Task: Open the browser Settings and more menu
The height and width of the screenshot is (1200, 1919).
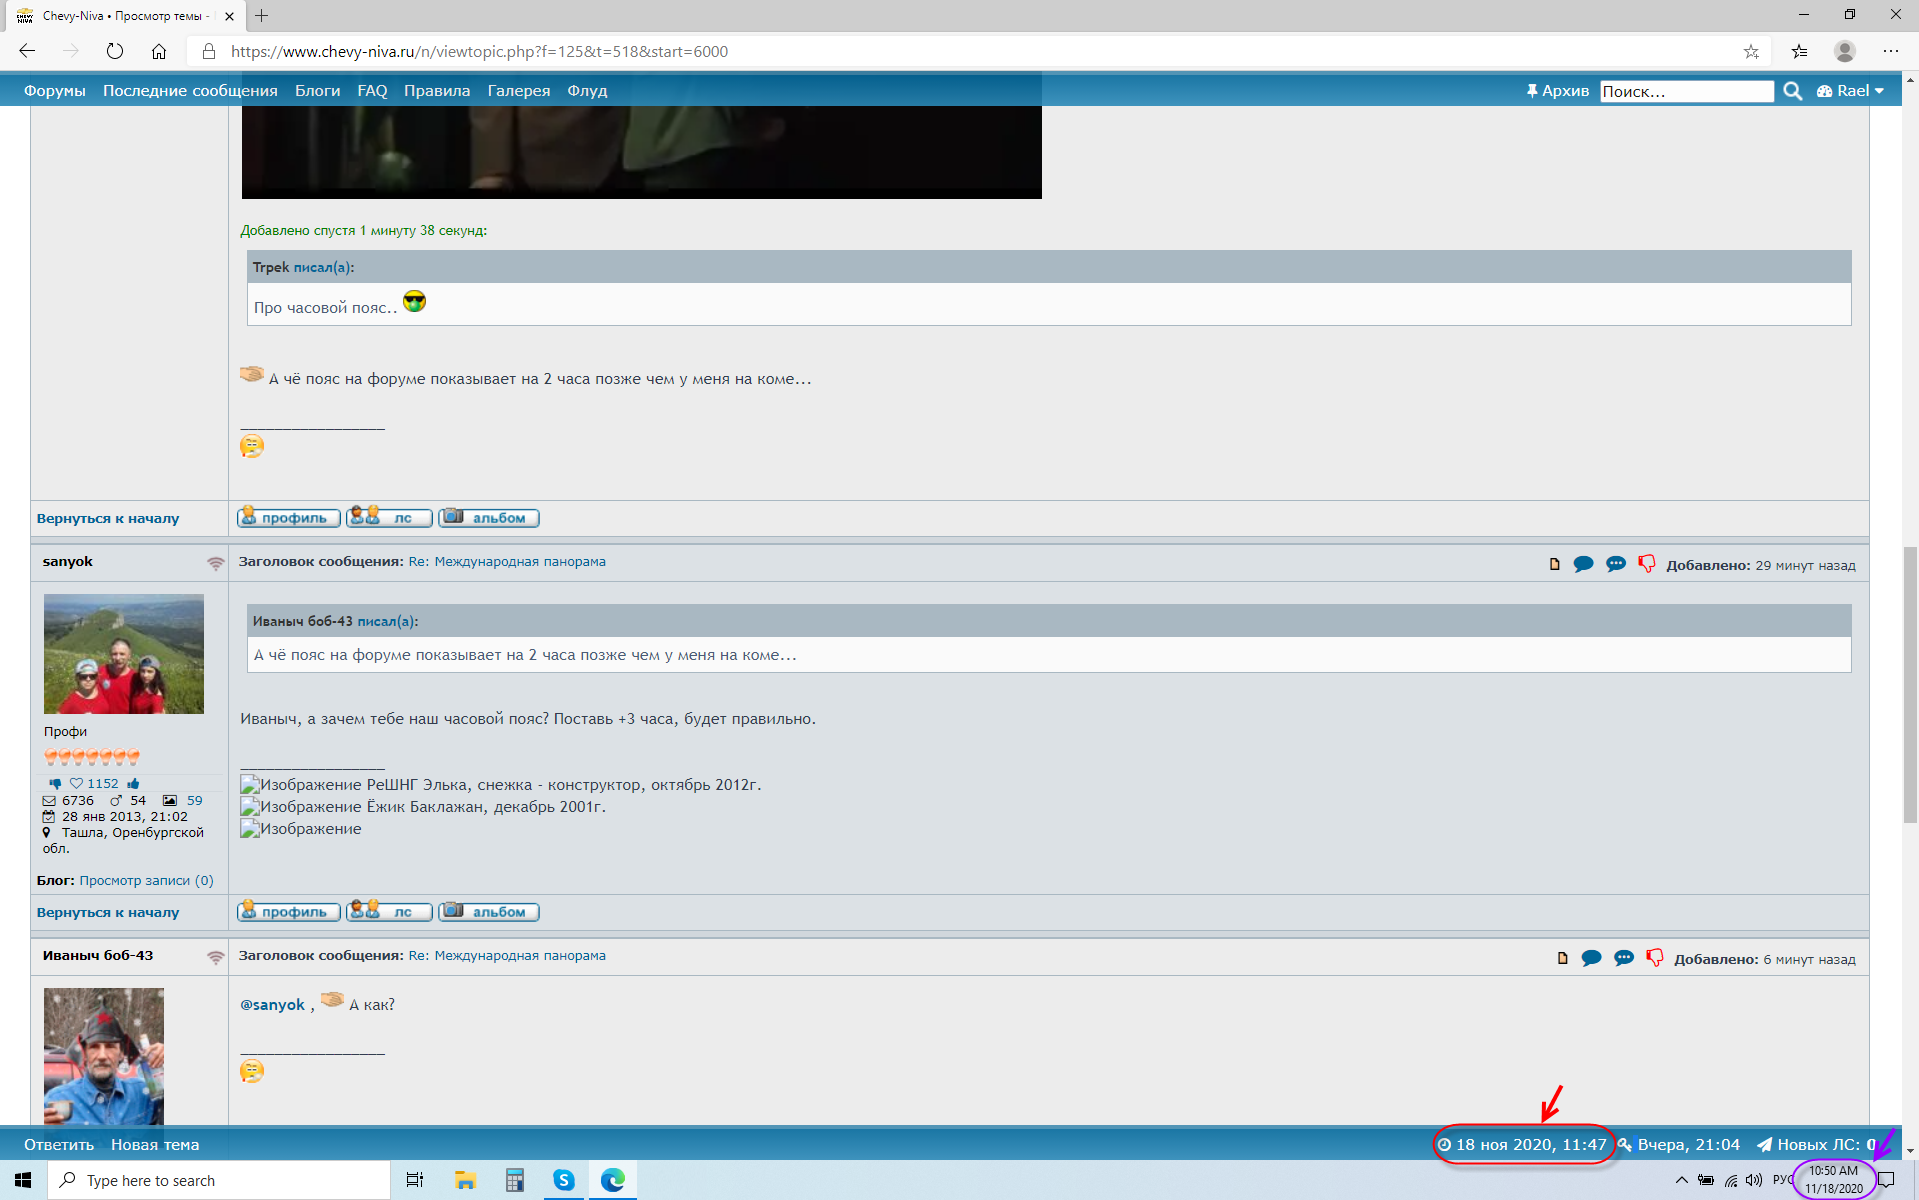Action: click(x=1890, y=51)
